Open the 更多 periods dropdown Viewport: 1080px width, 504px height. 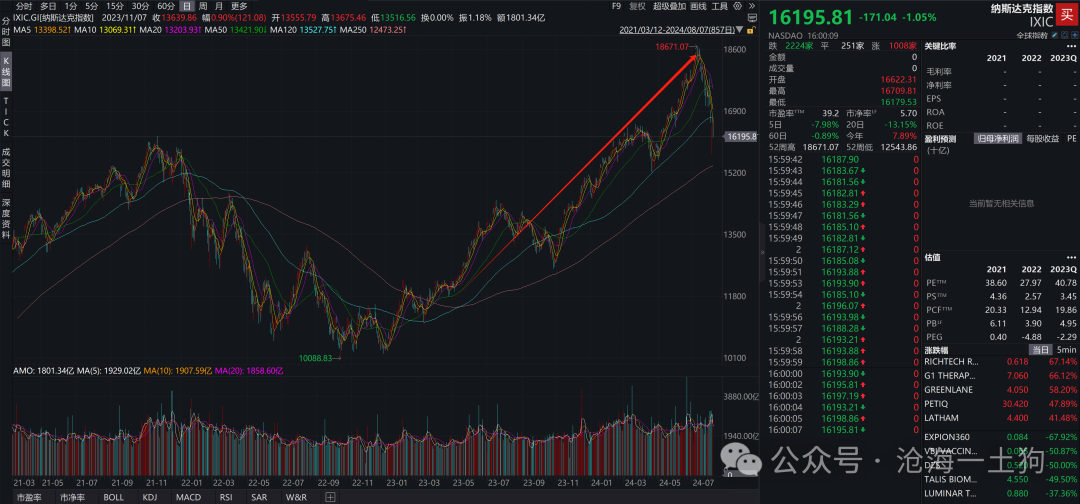[239, 6]
